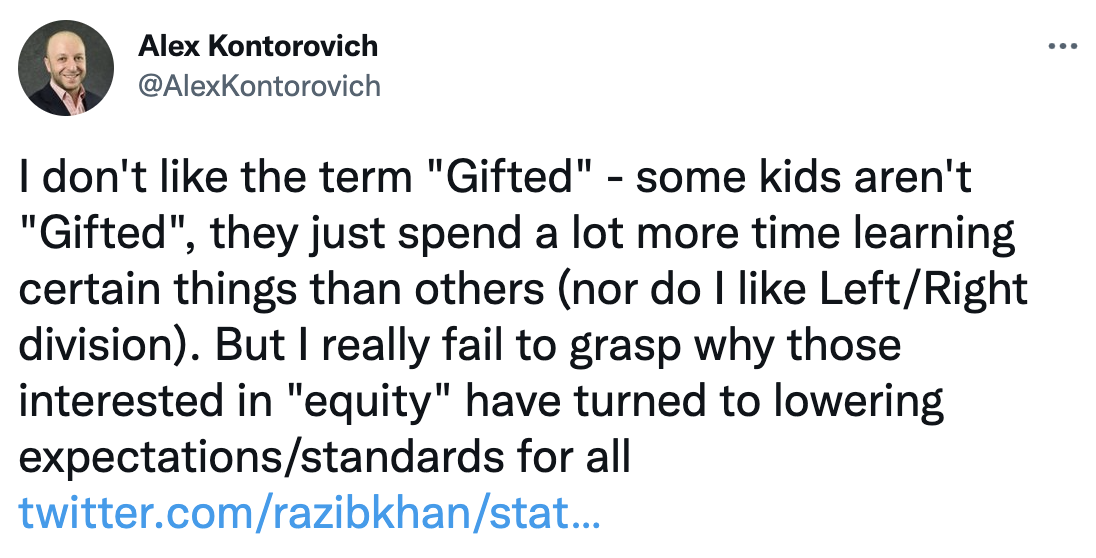Open the Alex Kontorovich display name
1096x558 pixels.
coord(258,45)
